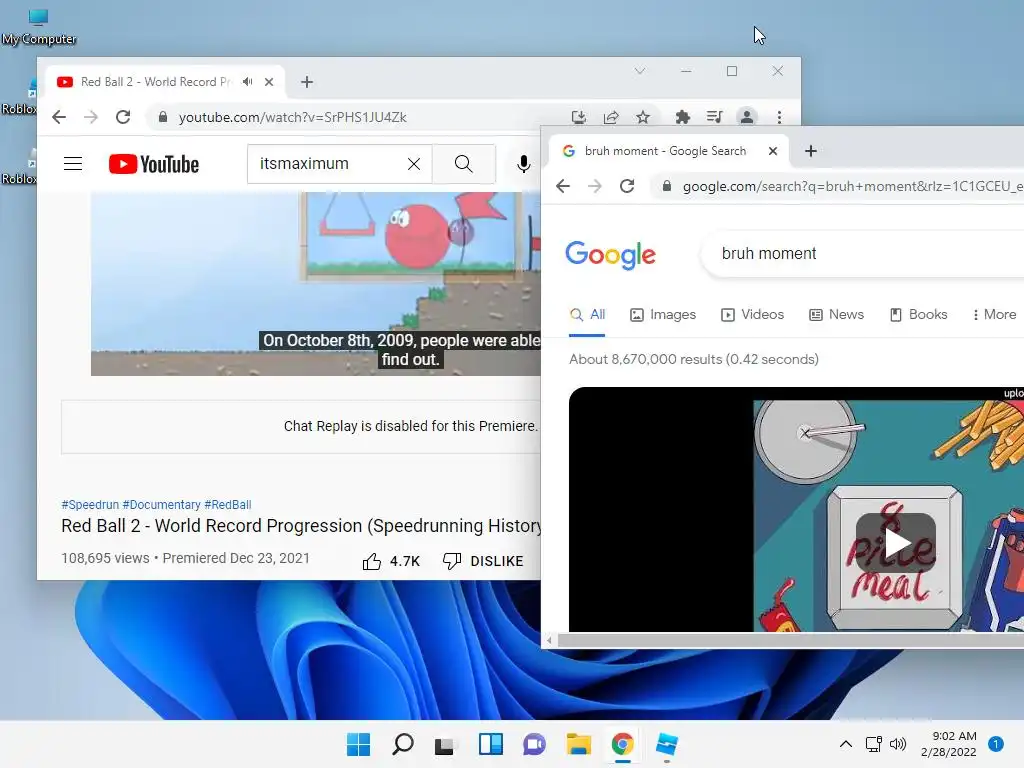Open a new tab in Google window
1024x768 pixels.
point(811,151)
